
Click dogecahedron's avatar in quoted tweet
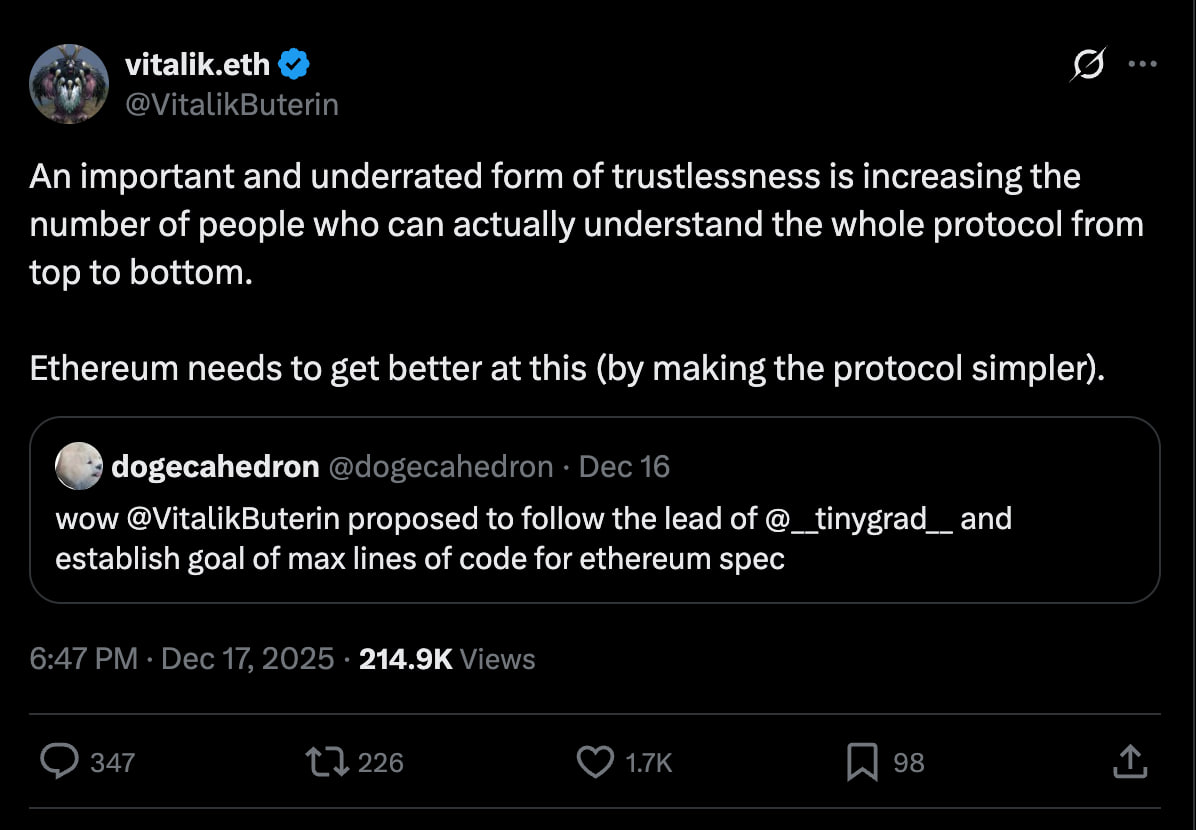tap(78, 466)
